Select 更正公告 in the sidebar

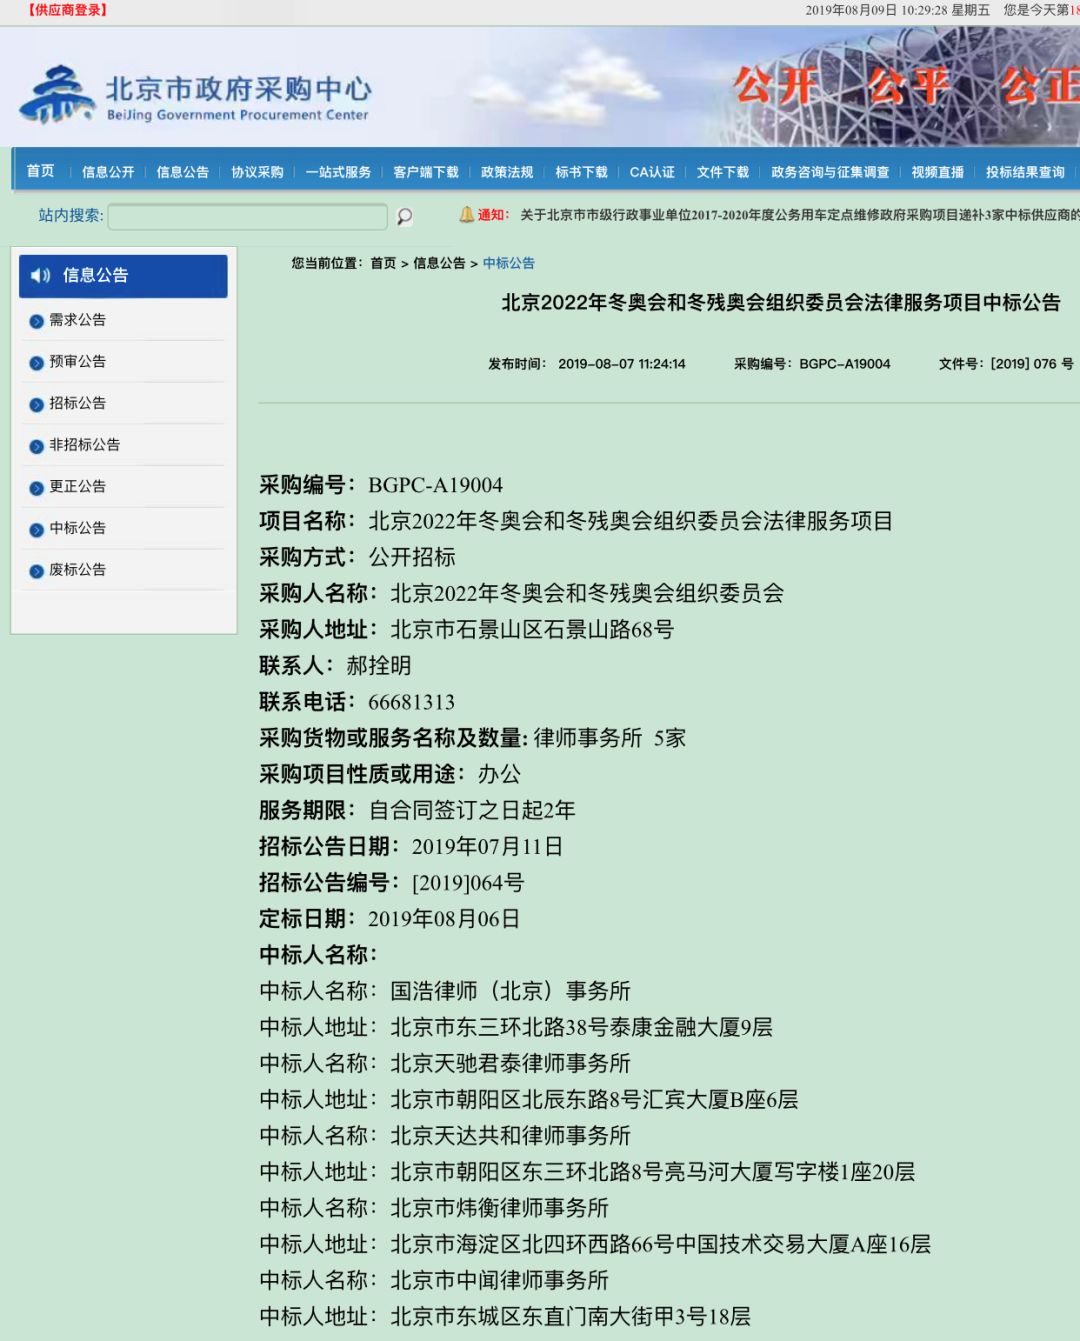coord(77,486)
